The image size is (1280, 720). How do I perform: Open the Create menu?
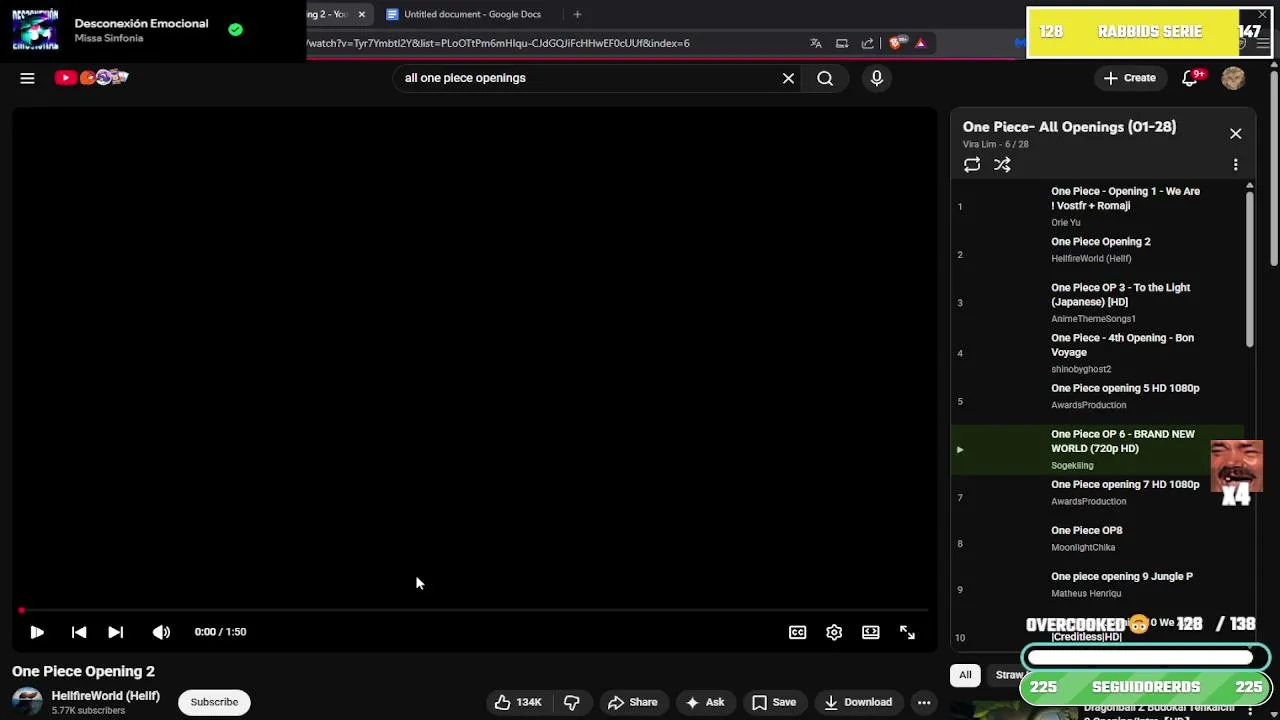(1129, 78)
